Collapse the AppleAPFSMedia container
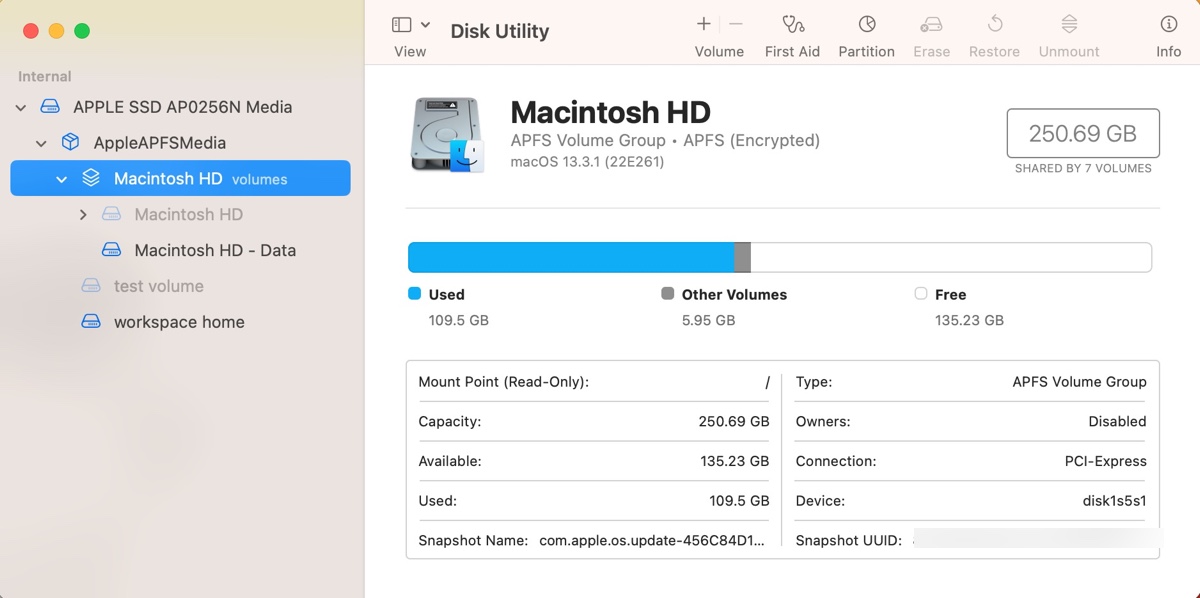The height and width of the screenshot is (598, 1200). (41, 143)
